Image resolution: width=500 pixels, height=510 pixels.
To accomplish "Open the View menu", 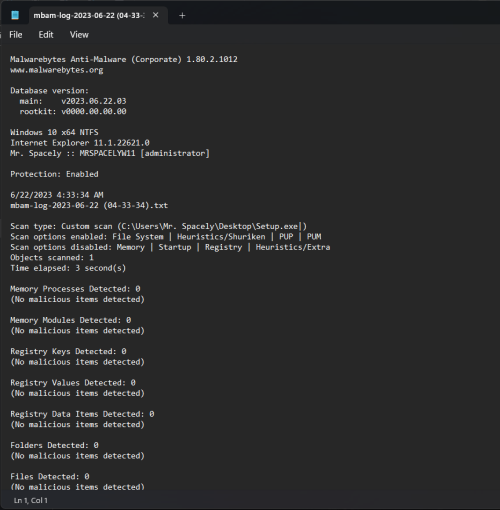I will point(79,35).
